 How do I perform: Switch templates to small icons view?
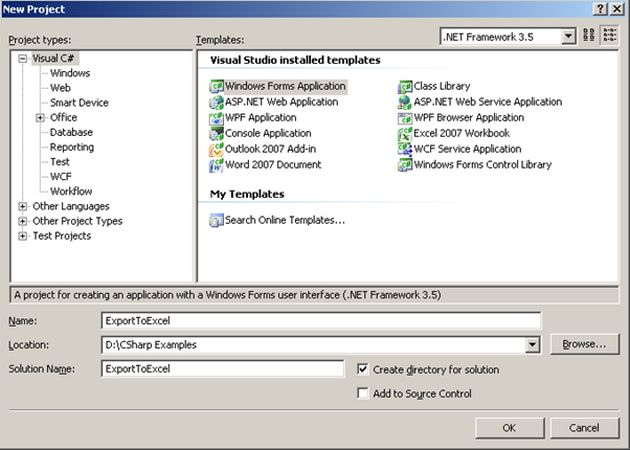610,35
